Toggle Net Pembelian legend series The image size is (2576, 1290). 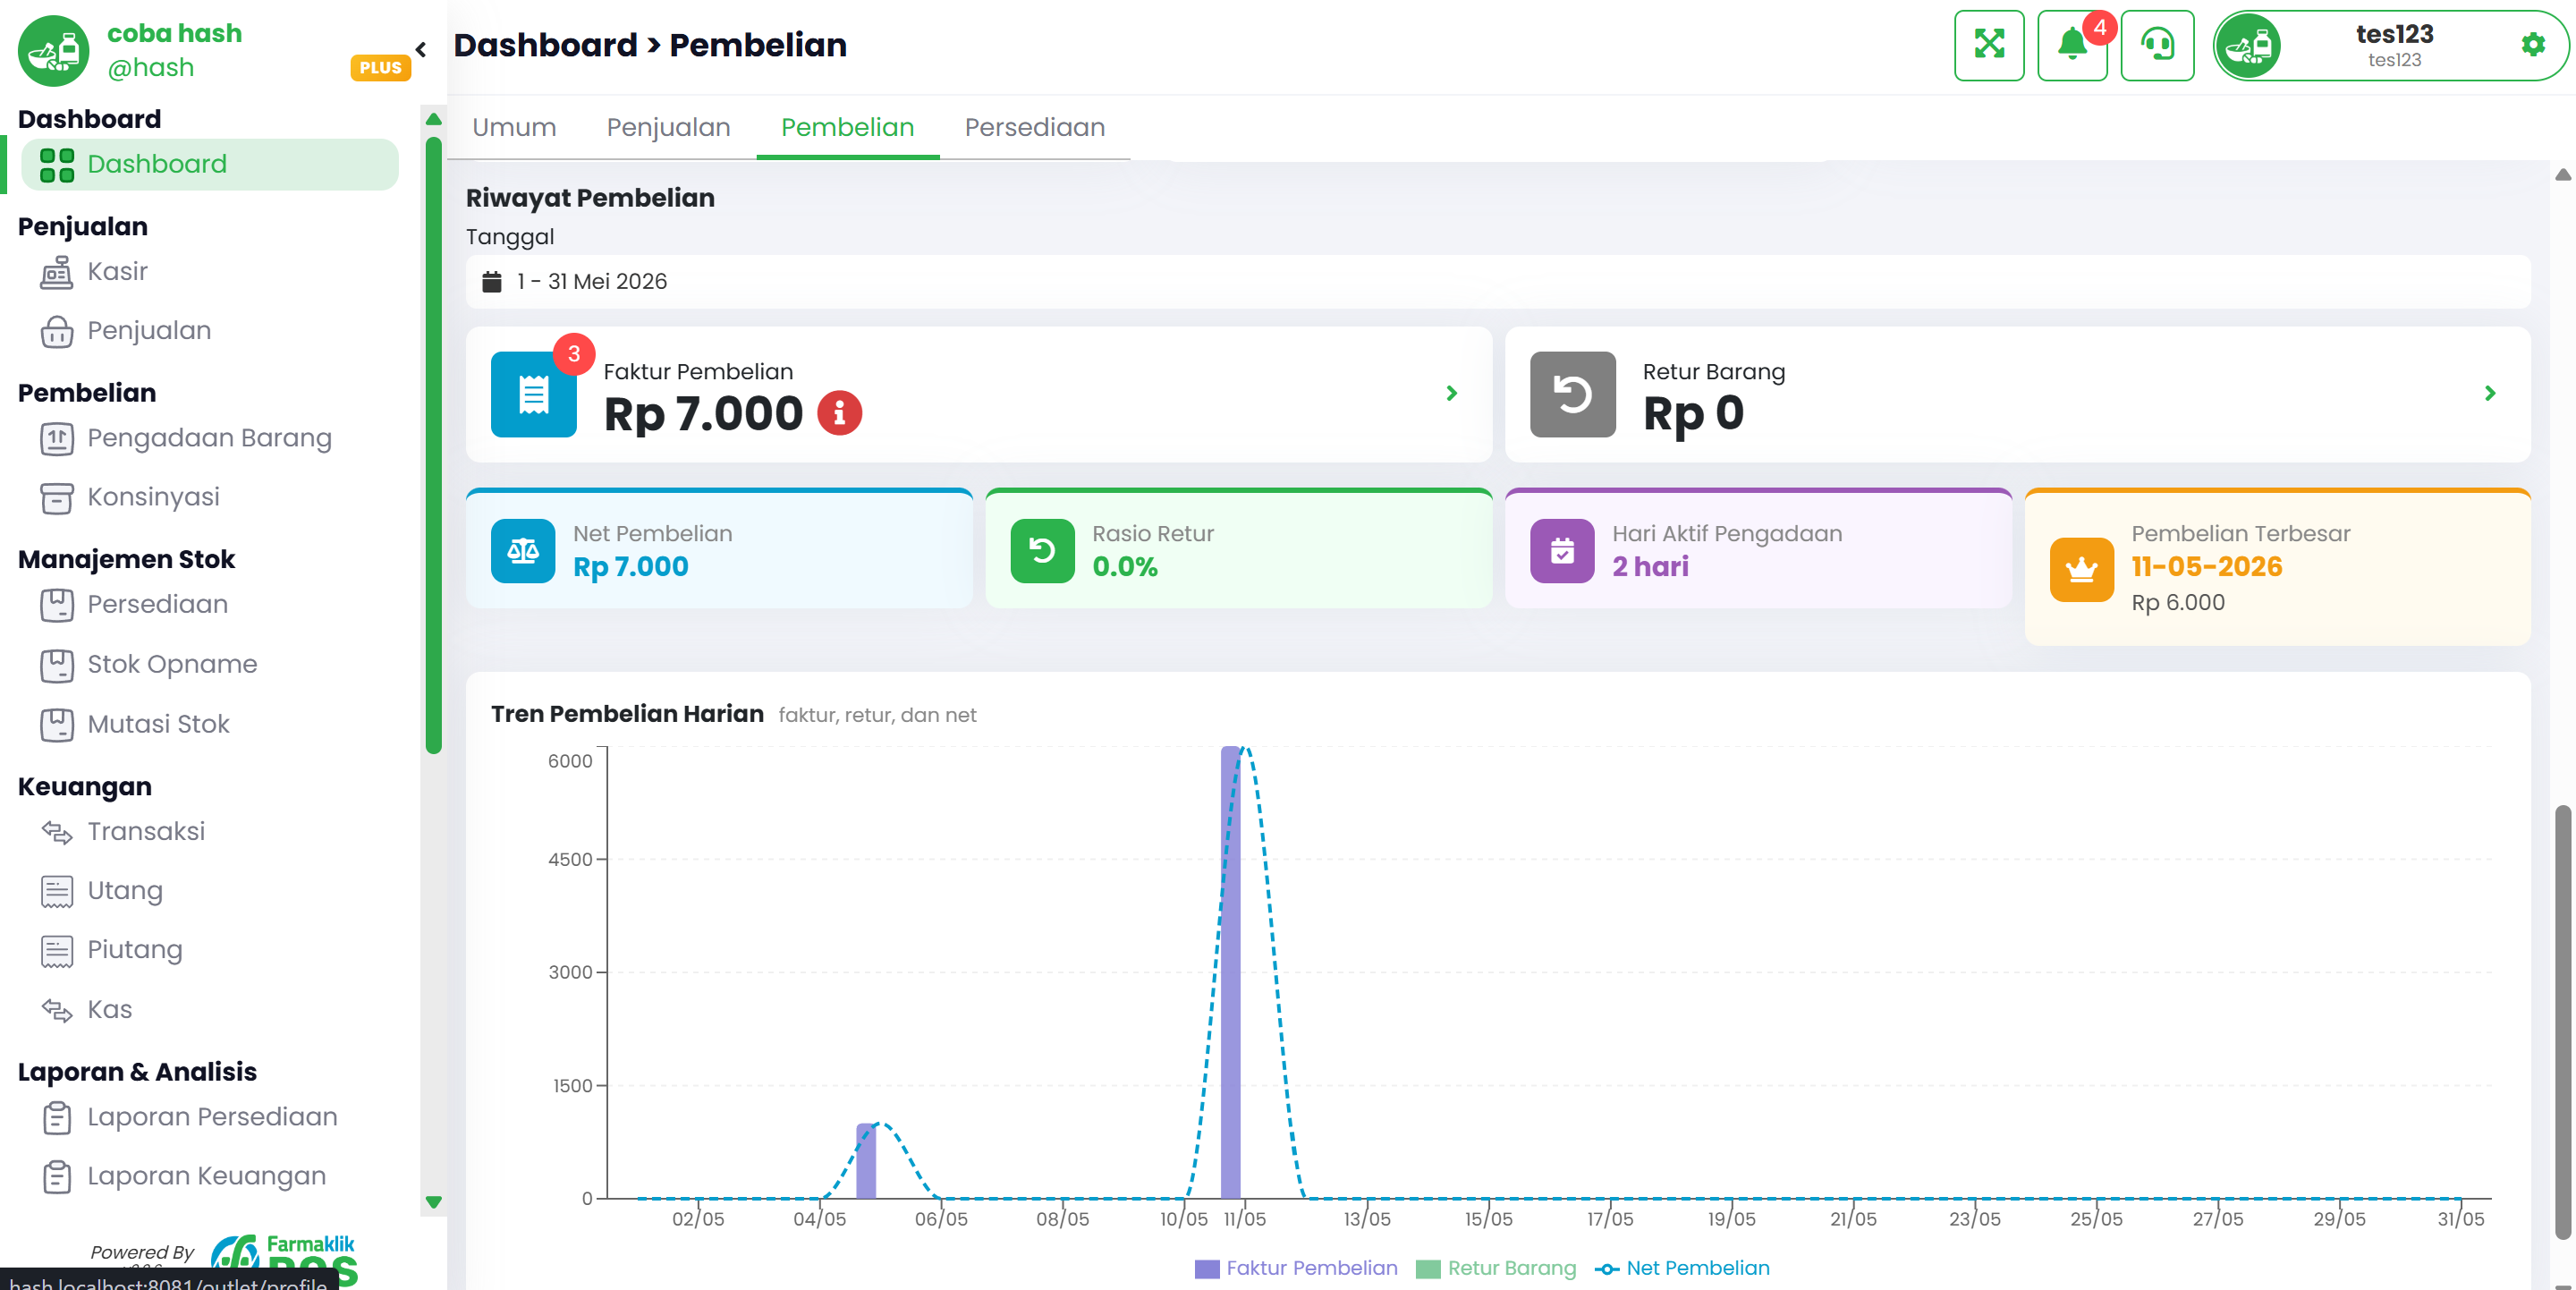tap(1682, 1269)
